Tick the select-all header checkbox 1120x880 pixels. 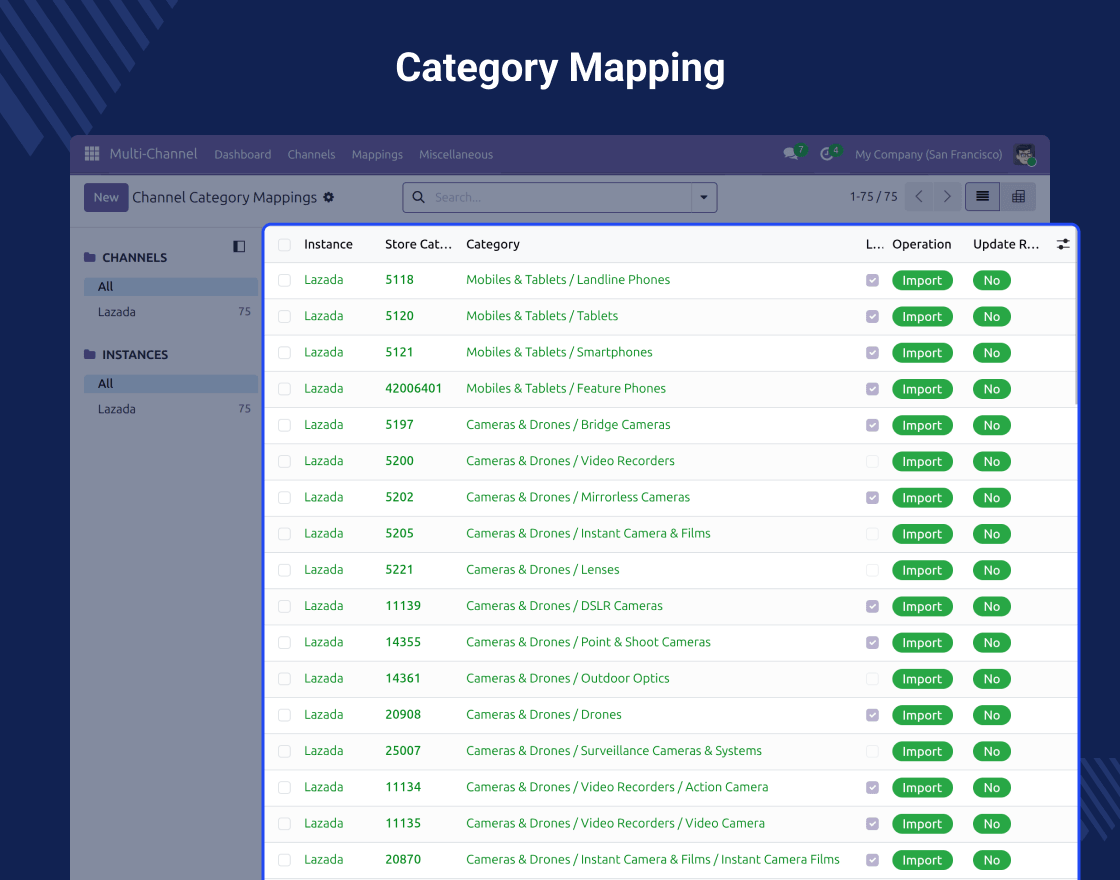tap(284, 245)
